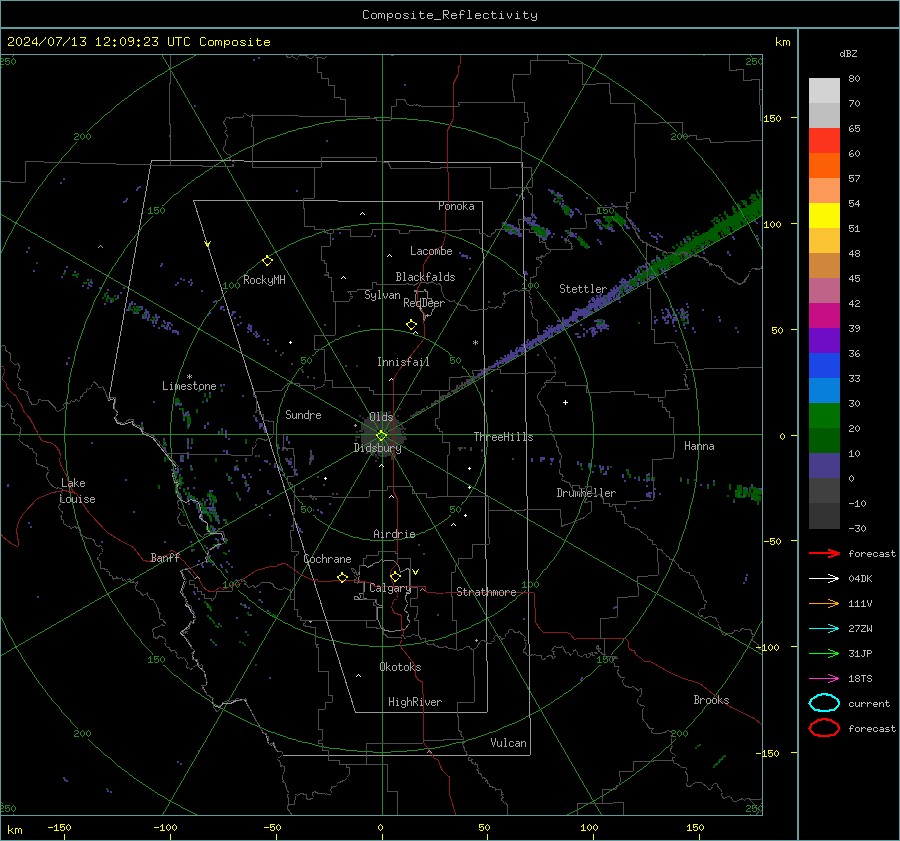Image resolution: width=900 pixels, height=841 pixels.
Task: Click the -100 tick label on bottom axis
Action: (165, 828)
